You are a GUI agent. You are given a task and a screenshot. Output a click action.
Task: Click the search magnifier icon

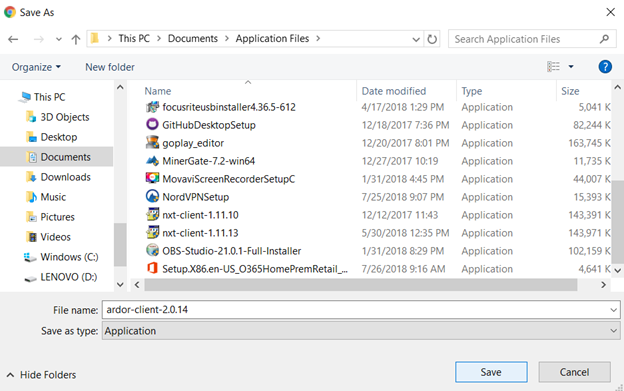click(604, 39)
